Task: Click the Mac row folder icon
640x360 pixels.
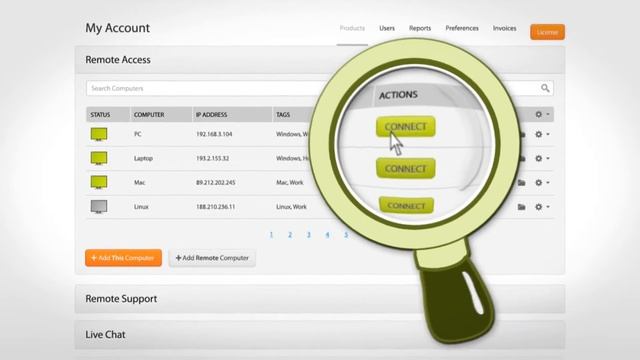Action: pos(521,182)
